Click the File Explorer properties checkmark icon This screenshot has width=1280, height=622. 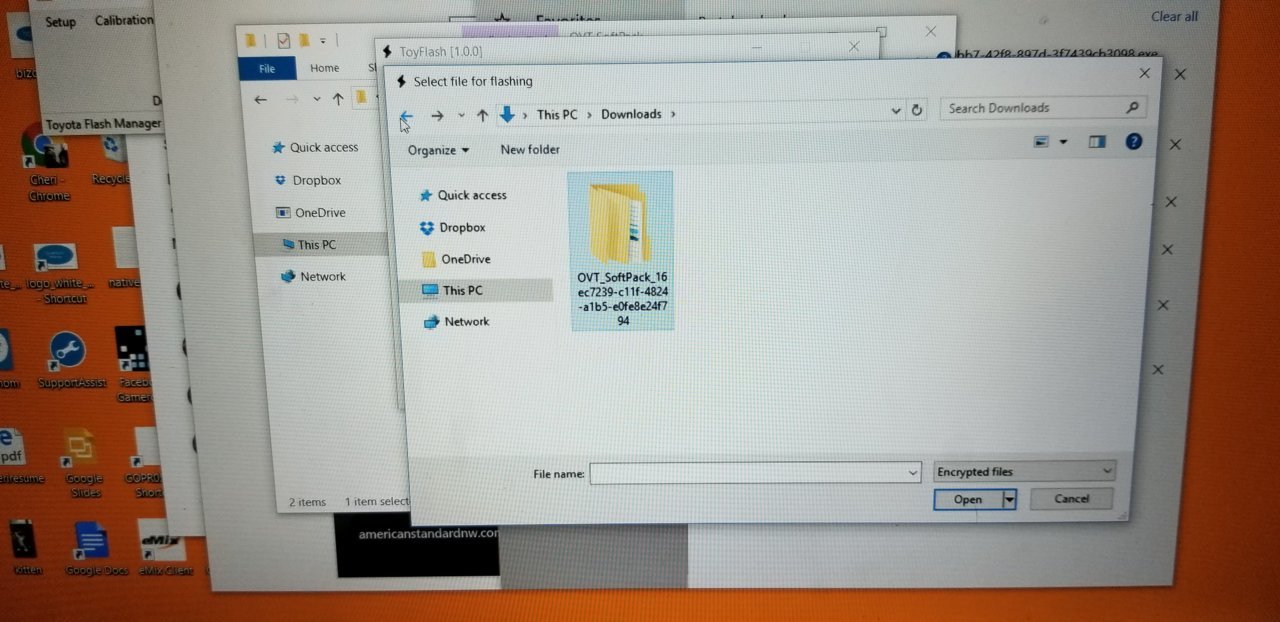(x=284, y=40)
